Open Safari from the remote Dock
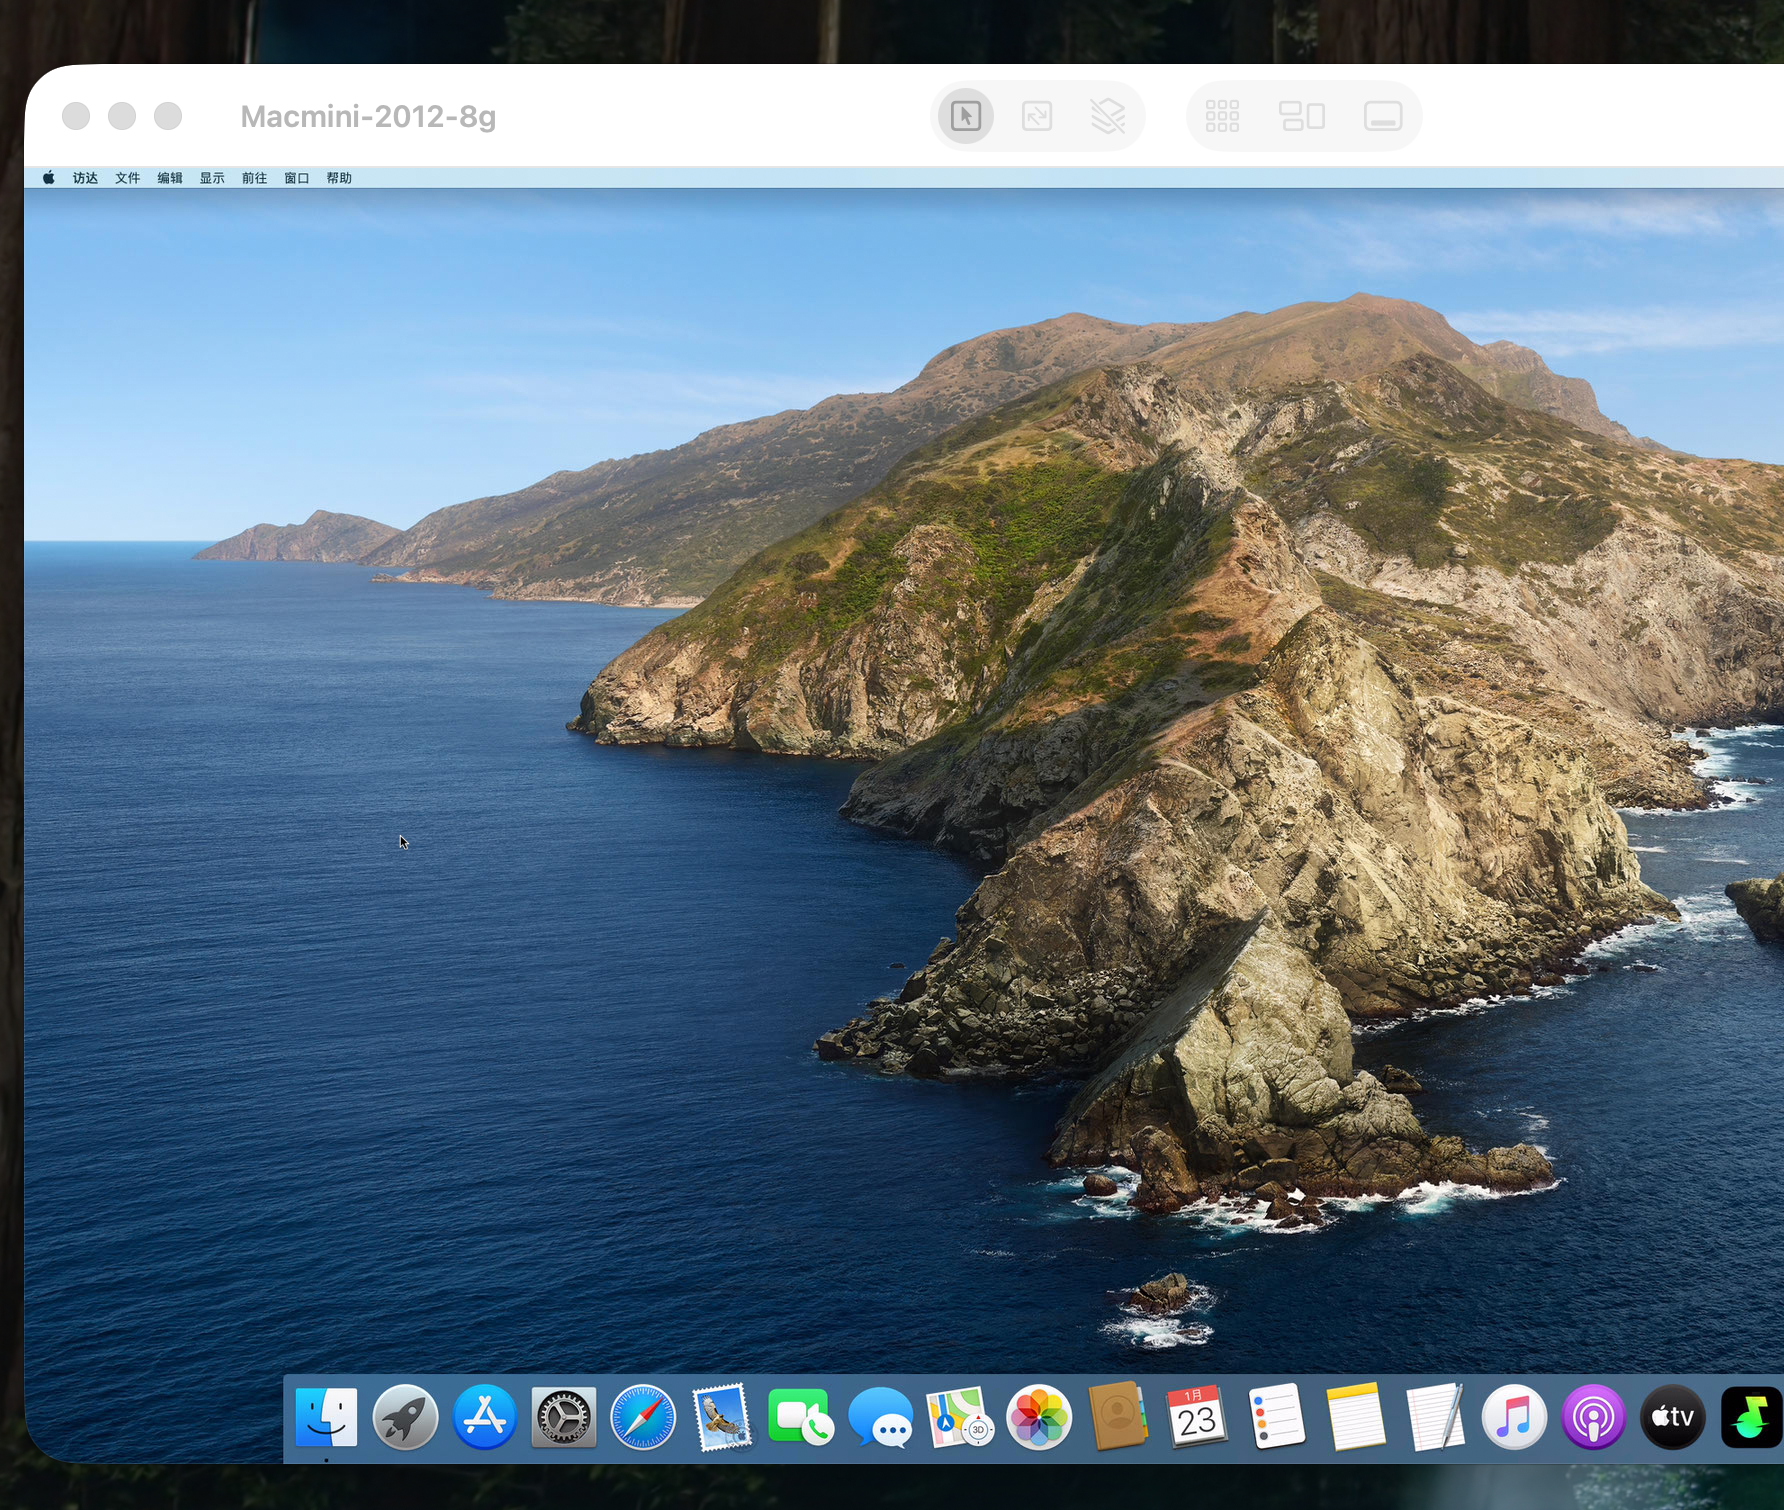Screen dimensions: 1784x1510 (x=642, y=1418)
